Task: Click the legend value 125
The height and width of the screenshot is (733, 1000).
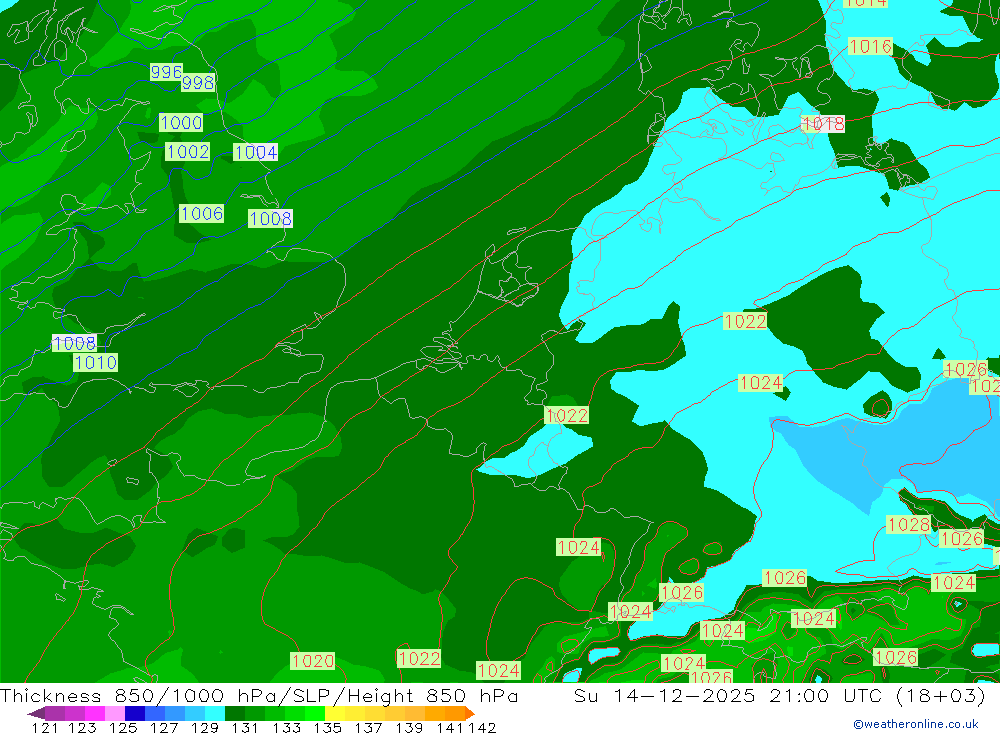Action: (123, 728)
